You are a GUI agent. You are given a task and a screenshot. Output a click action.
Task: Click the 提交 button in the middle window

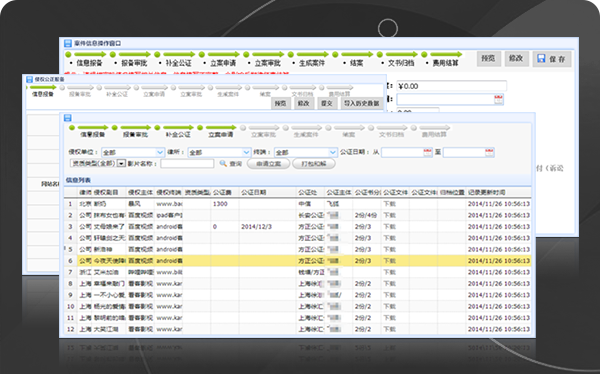pyautogui.click(x=327, y=103)
